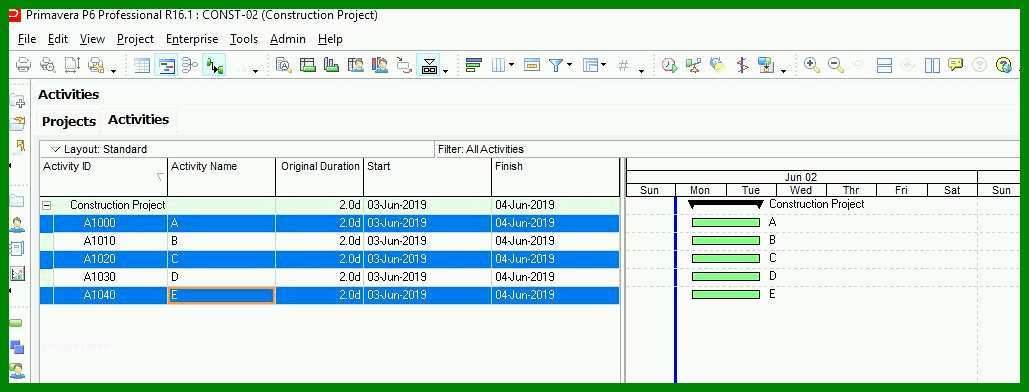Open the Progress Spotlight icon
Image resolution: width=1029 pixels, height=392 pixels.
tap(717, 65)
